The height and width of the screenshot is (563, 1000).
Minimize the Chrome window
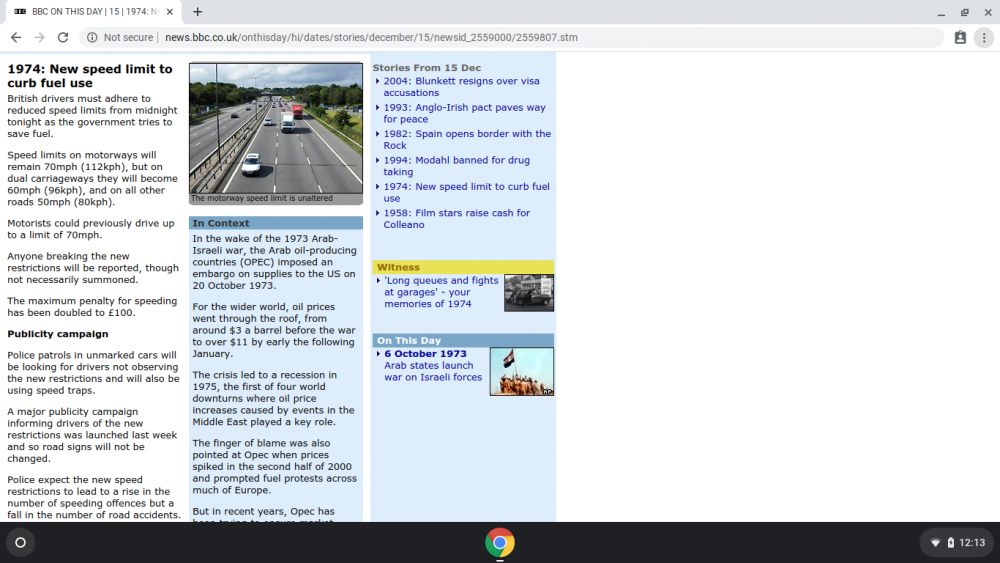pyautogui.click(x=941, y=12)
